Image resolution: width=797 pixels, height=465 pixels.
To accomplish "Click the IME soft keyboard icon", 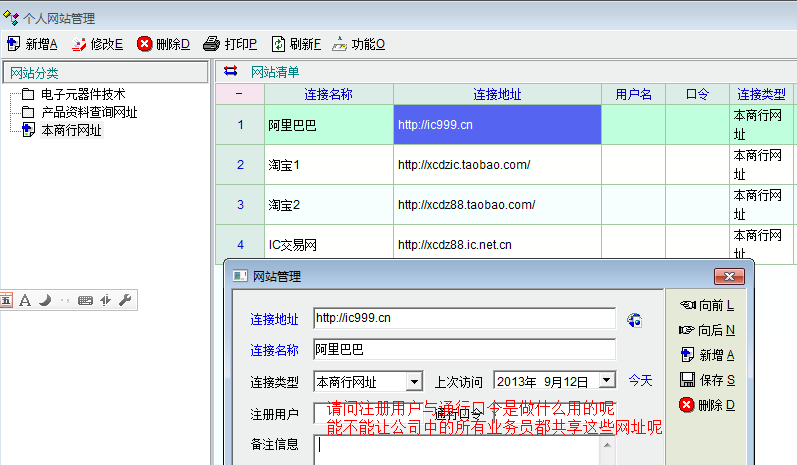I will (85, 300).
